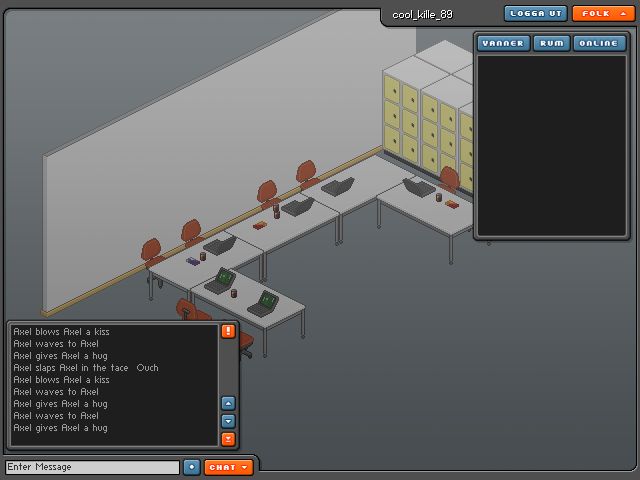Click the cool_kille_89 username
640x480 pixels.
[x=422, y=15]
